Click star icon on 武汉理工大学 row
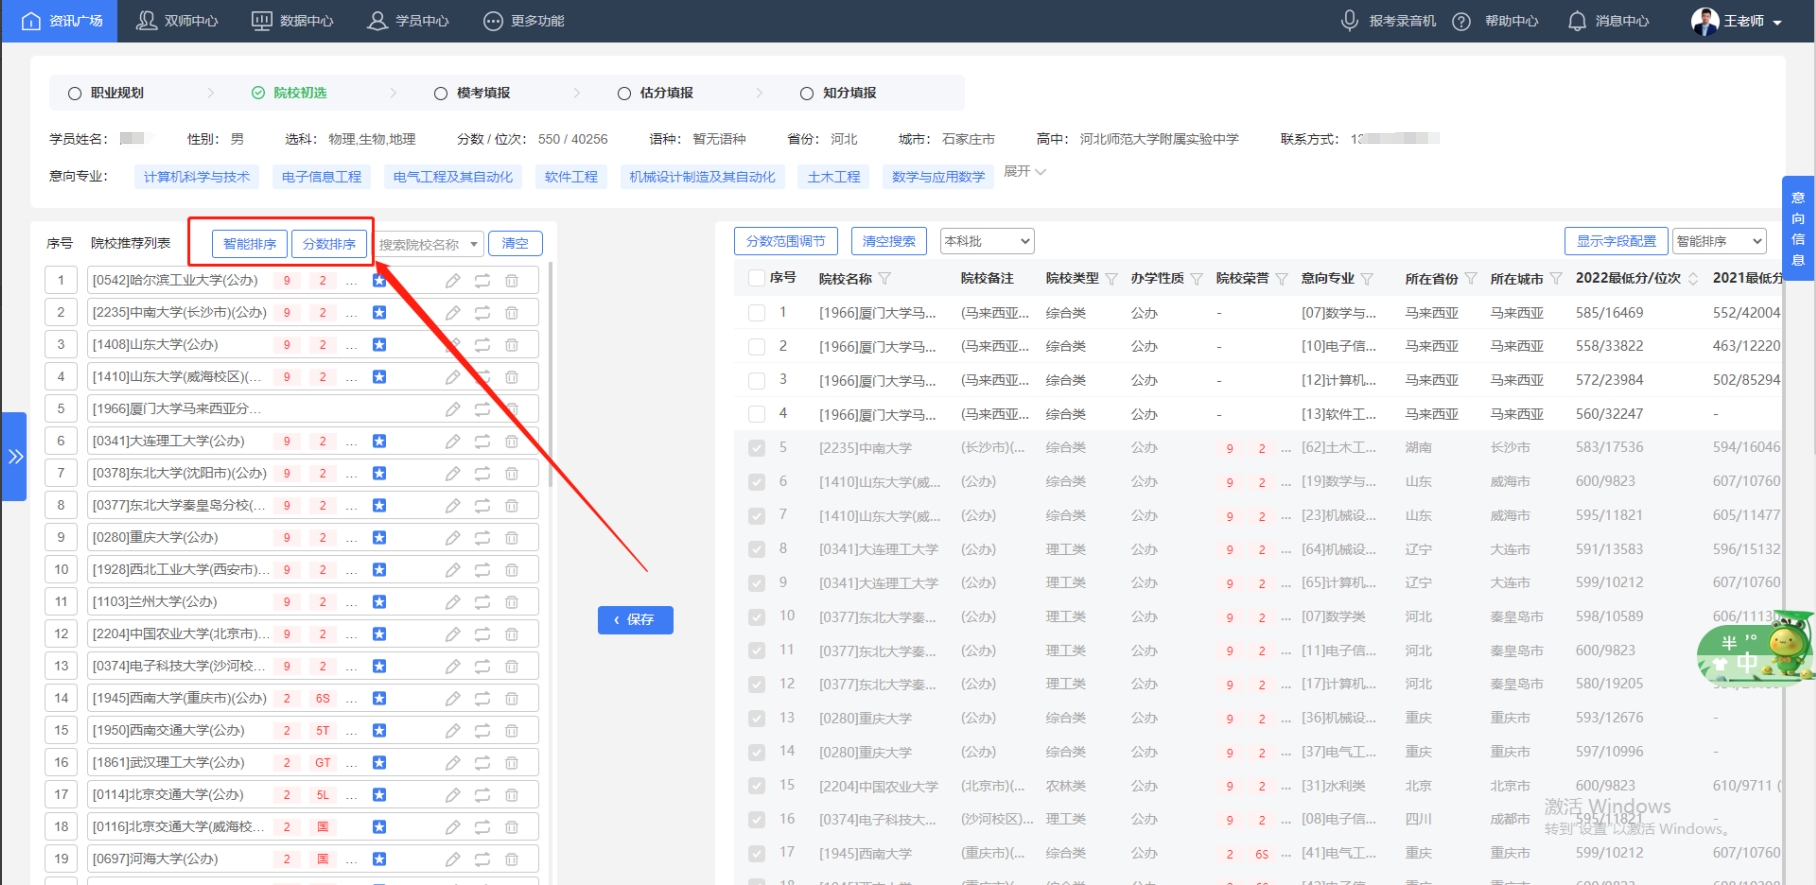The image size is (1816, 885). point(379,763)
